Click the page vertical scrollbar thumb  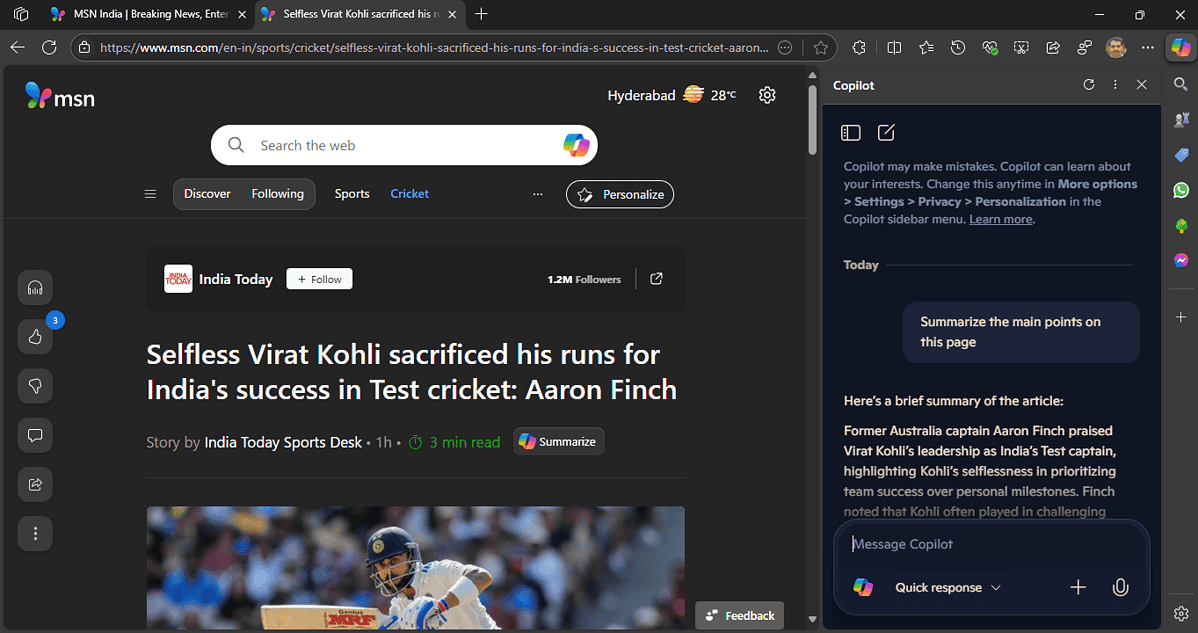pyautogui.click(x=812, y=118)
